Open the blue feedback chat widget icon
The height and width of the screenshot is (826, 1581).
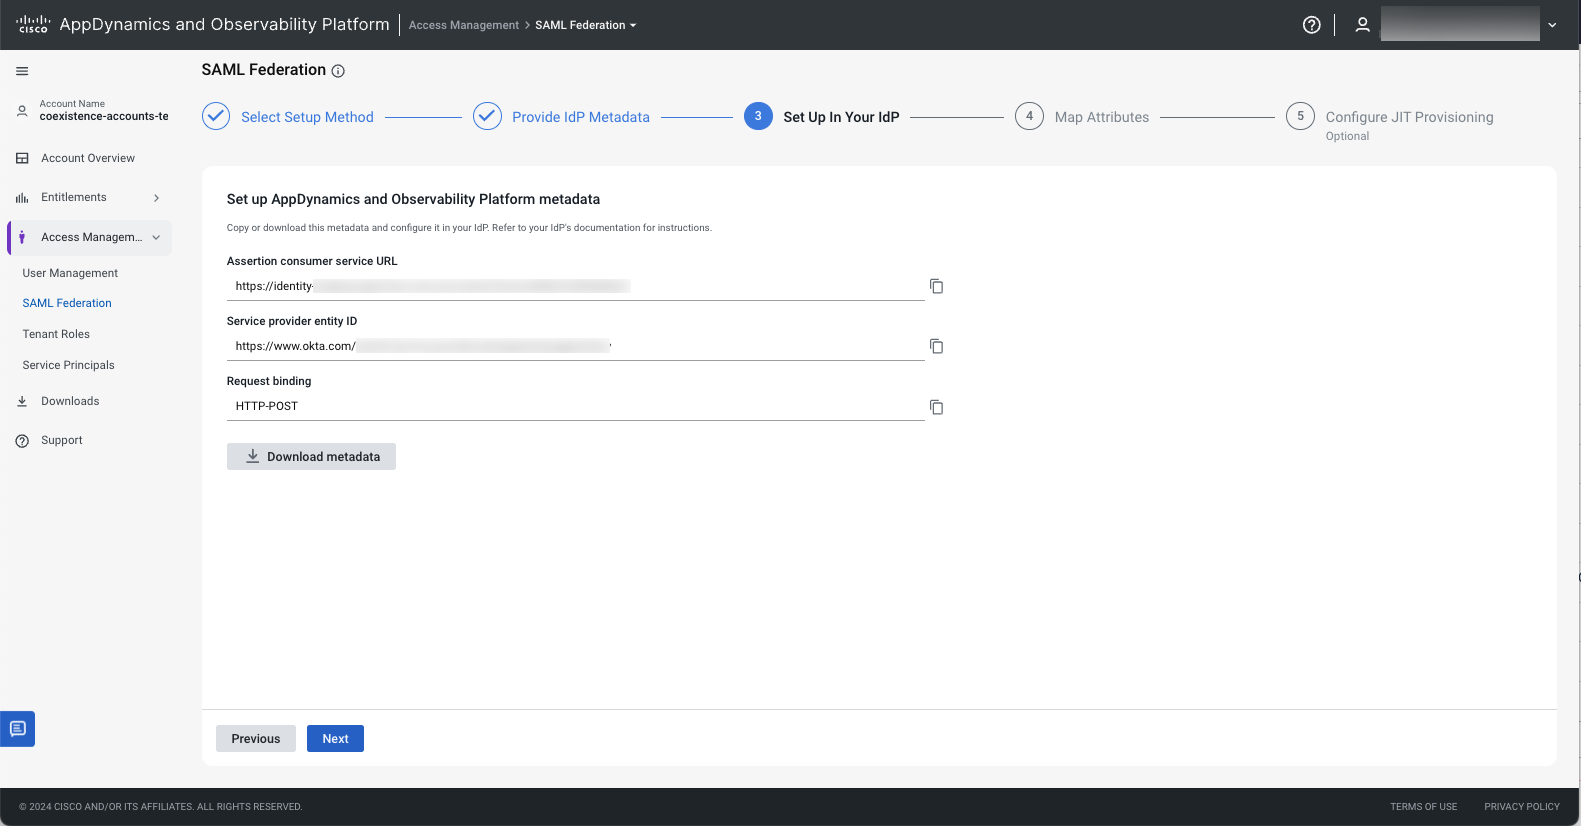(x=17, y=729)
